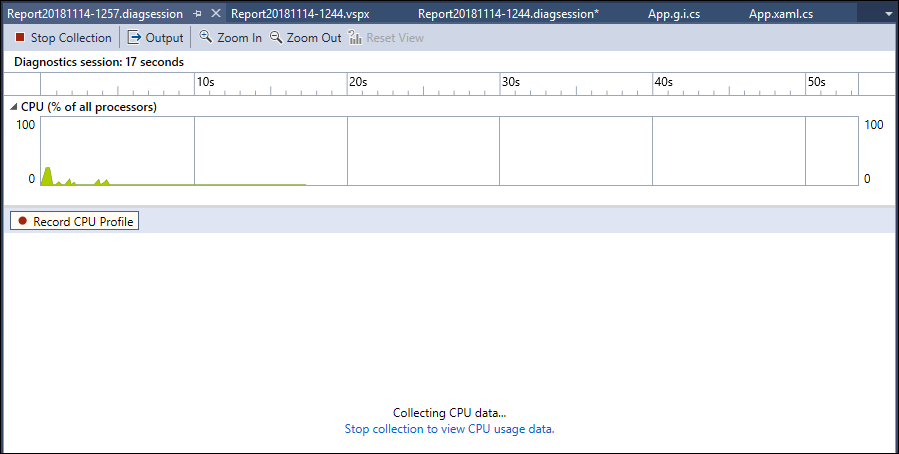Click the Zoom In label

click(240, 38)
